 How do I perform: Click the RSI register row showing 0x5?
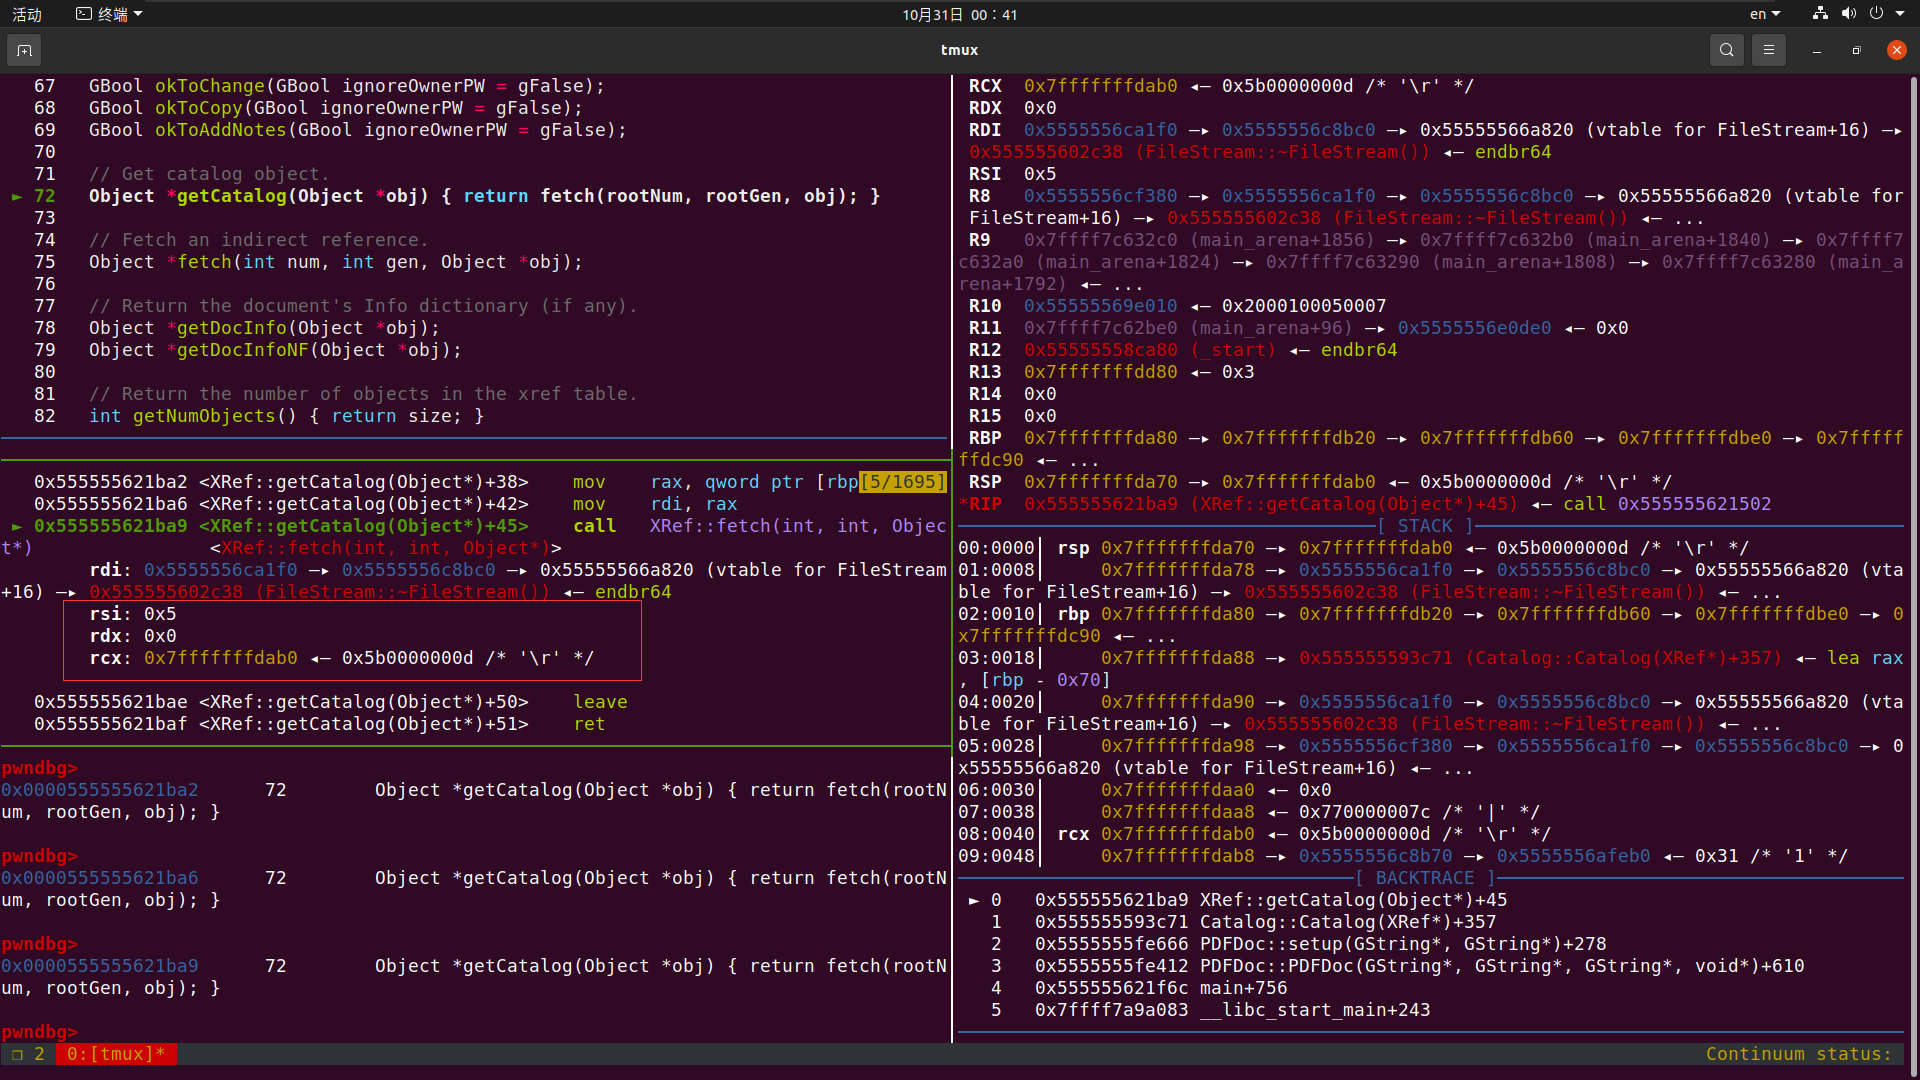tap(1012, 174)
